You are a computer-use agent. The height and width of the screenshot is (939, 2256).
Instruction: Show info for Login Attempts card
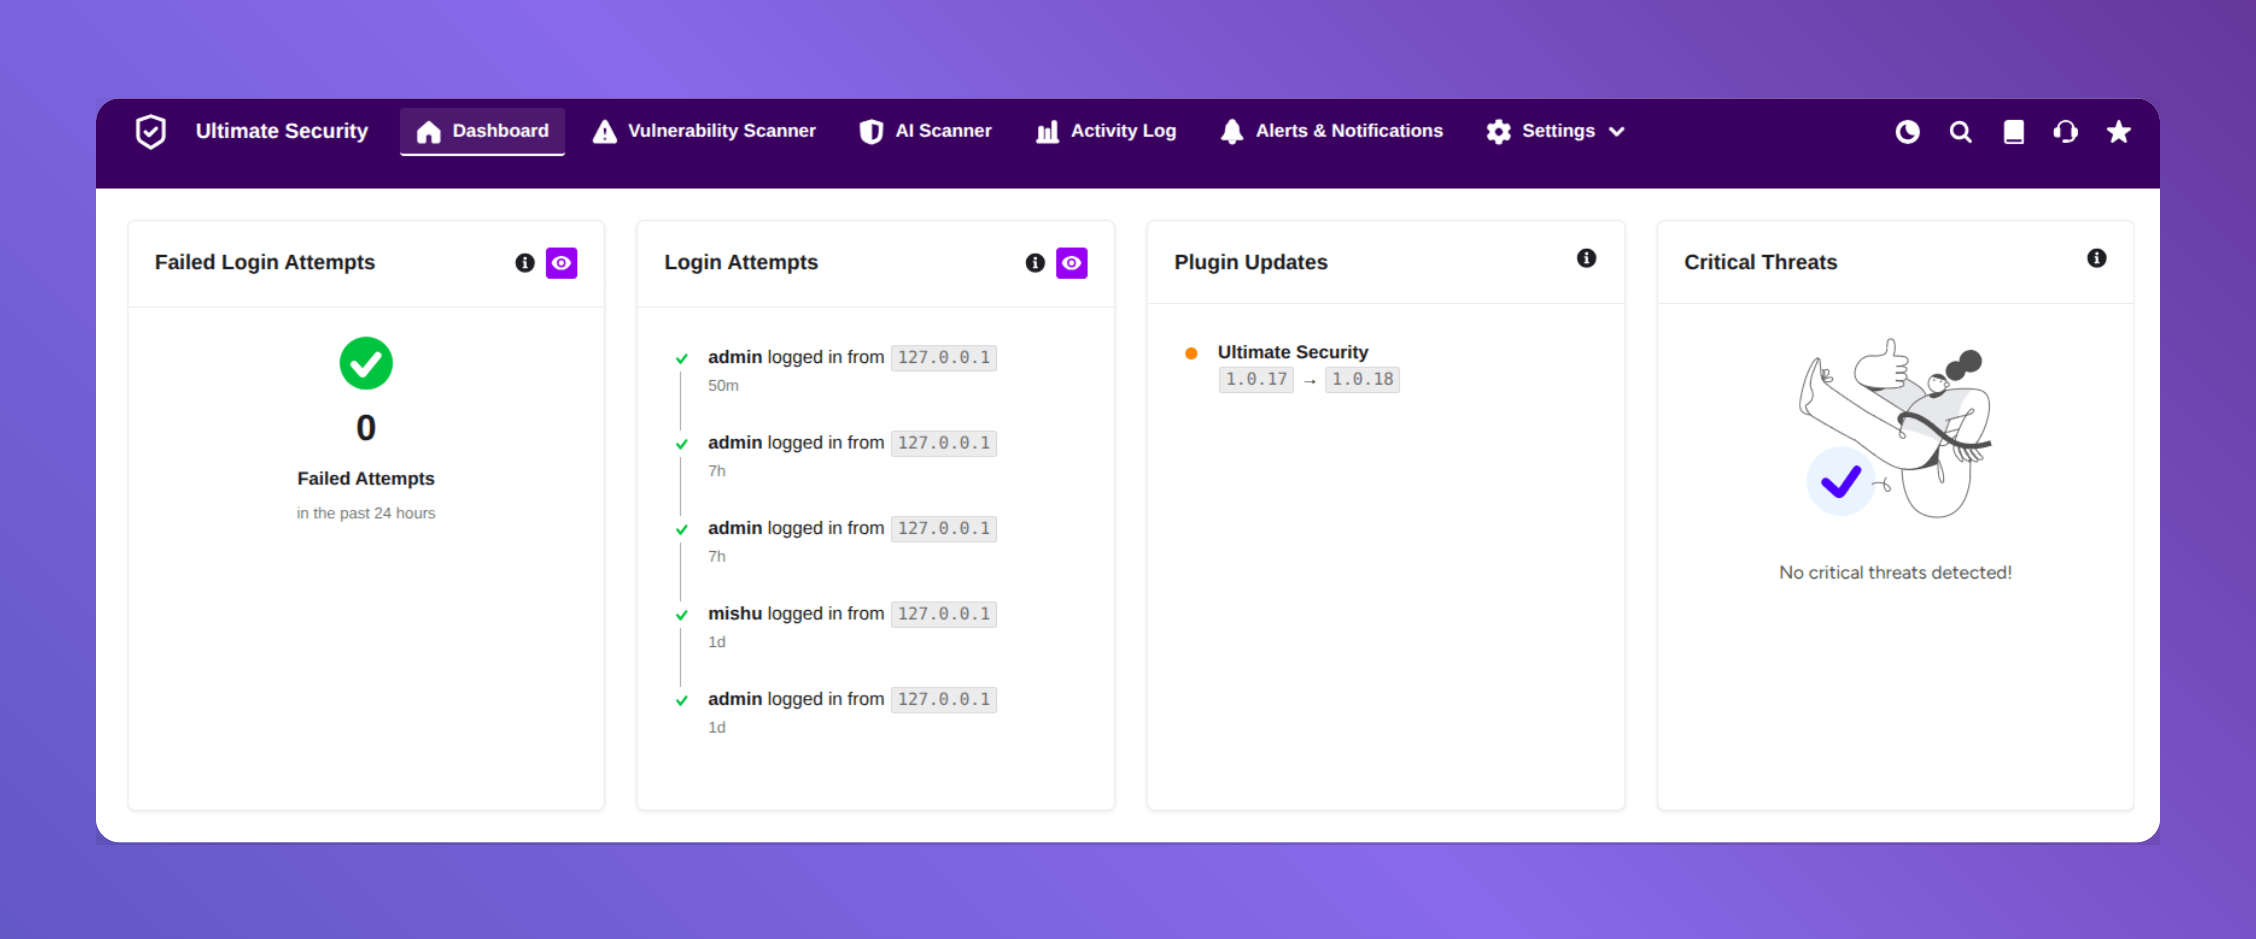1035,263
